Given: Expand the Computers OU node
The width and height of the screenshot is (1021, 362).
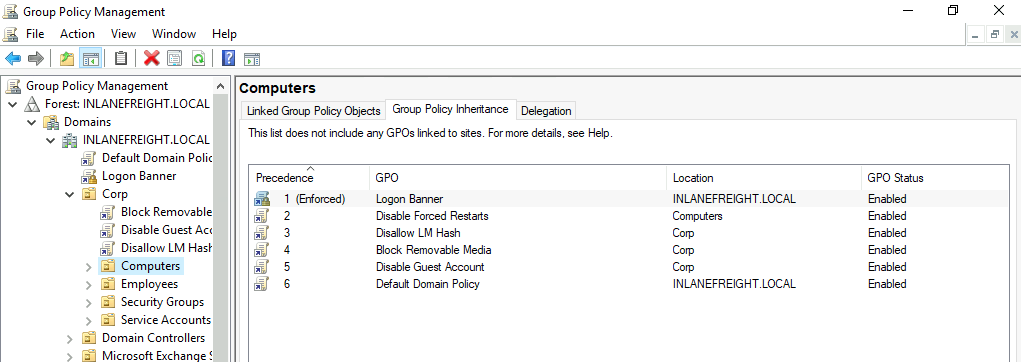Looking at the screenshot, I should point(89,266).
